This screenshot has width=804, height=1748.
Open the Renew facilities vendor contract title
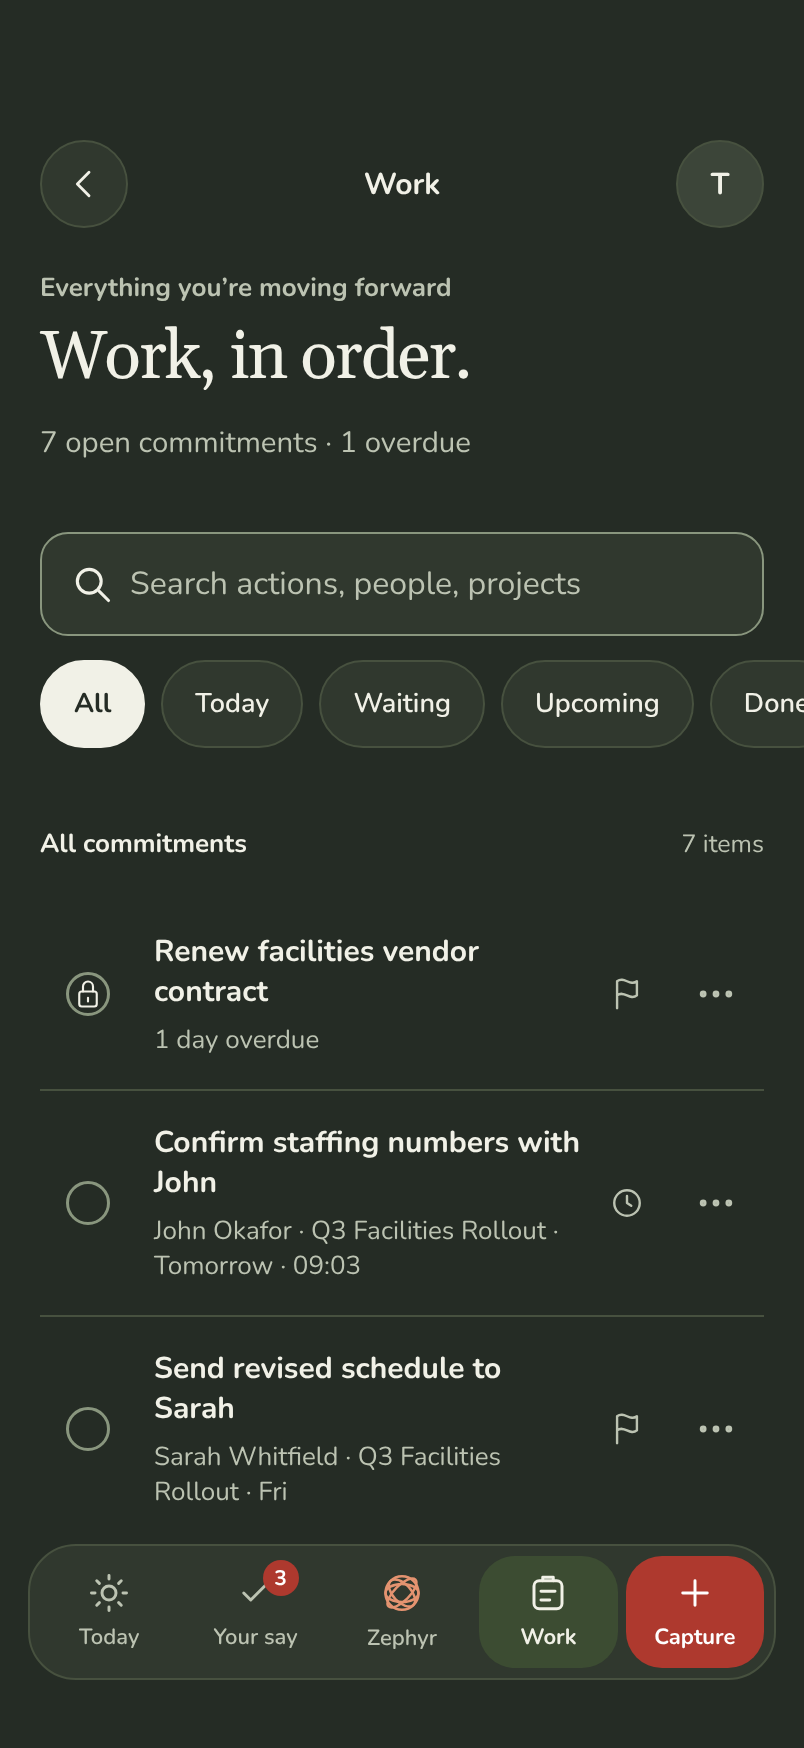pyautogui.click(x=317, y=971)
